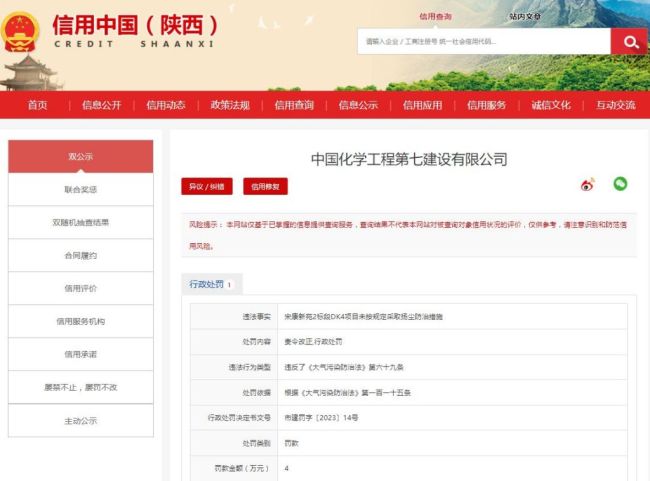Select 信用服务机构 sidebar entry
The height and width of the screenshot is (481, 650).
81,321
